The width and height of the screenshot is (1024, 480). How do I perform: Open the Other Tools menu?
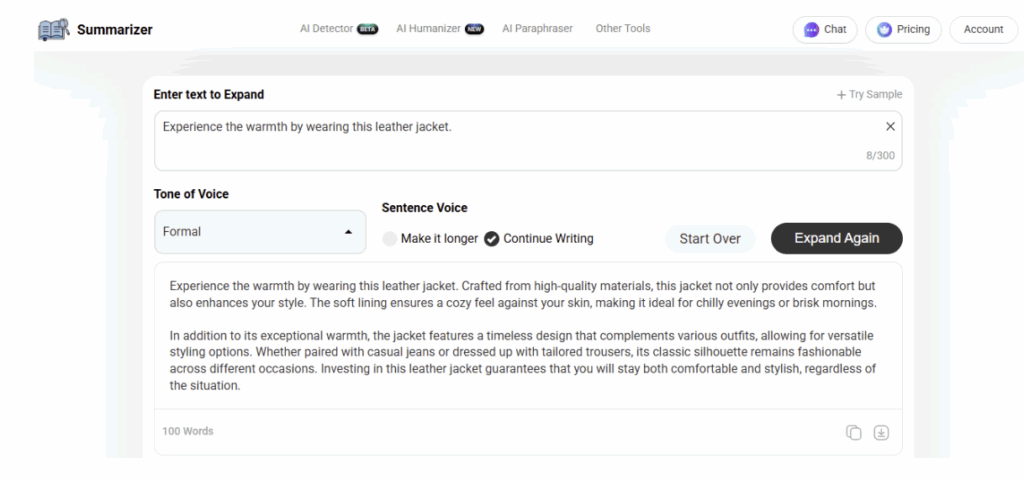click(622, 29)
